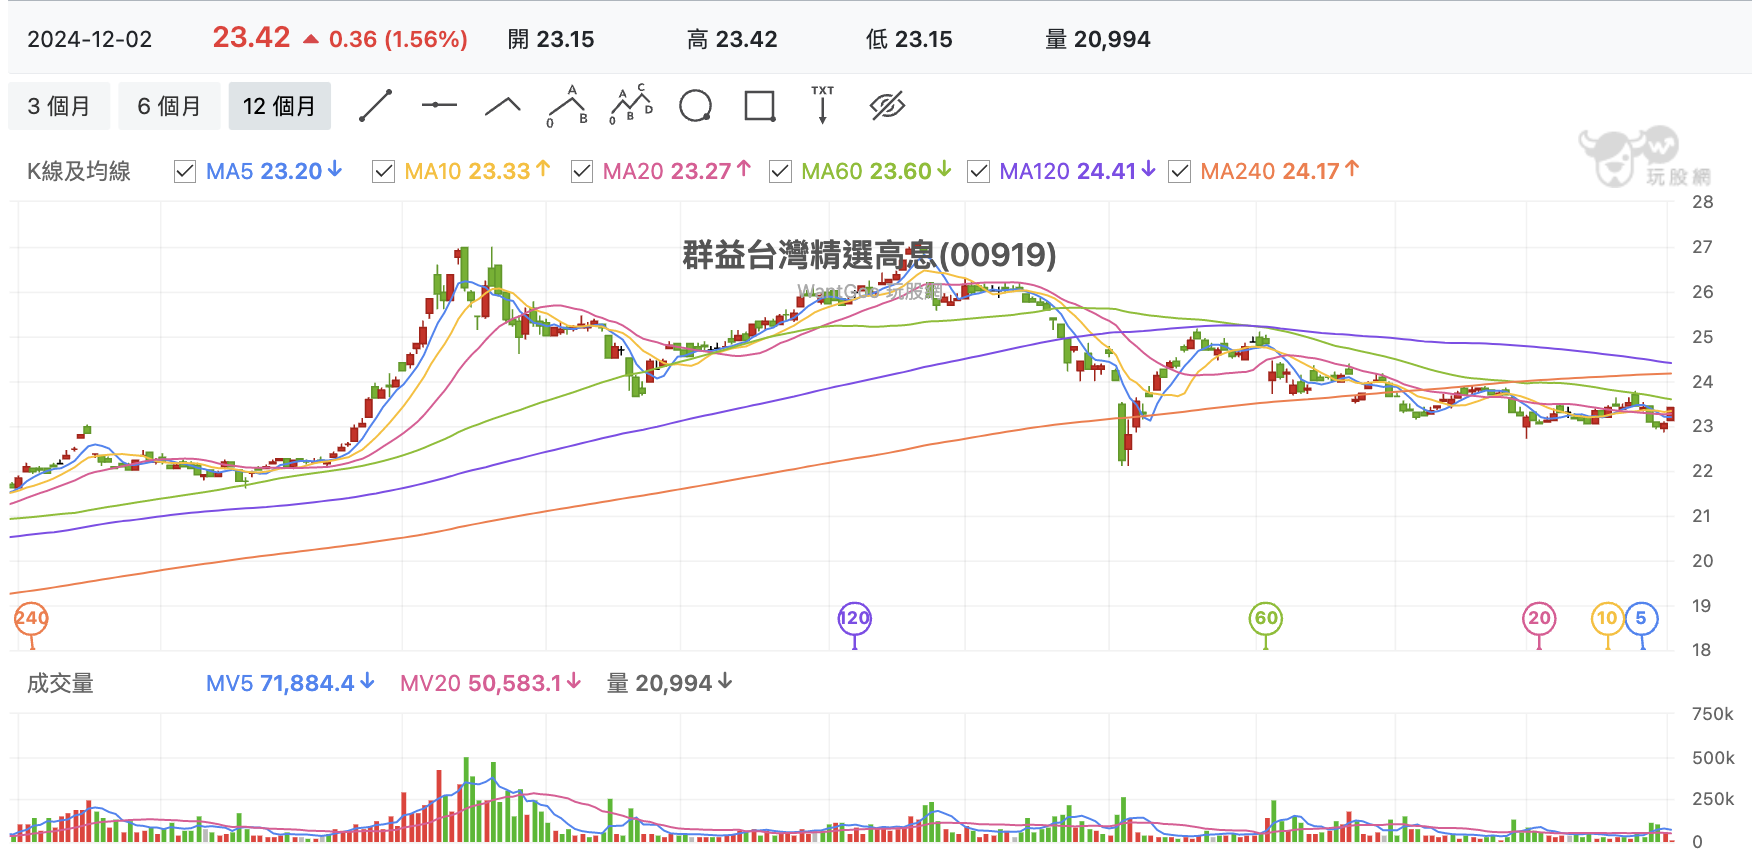Click the MV5 71,884.4 volume label
The height and width of the screenshot is (854, 1752).
(290, 683)
